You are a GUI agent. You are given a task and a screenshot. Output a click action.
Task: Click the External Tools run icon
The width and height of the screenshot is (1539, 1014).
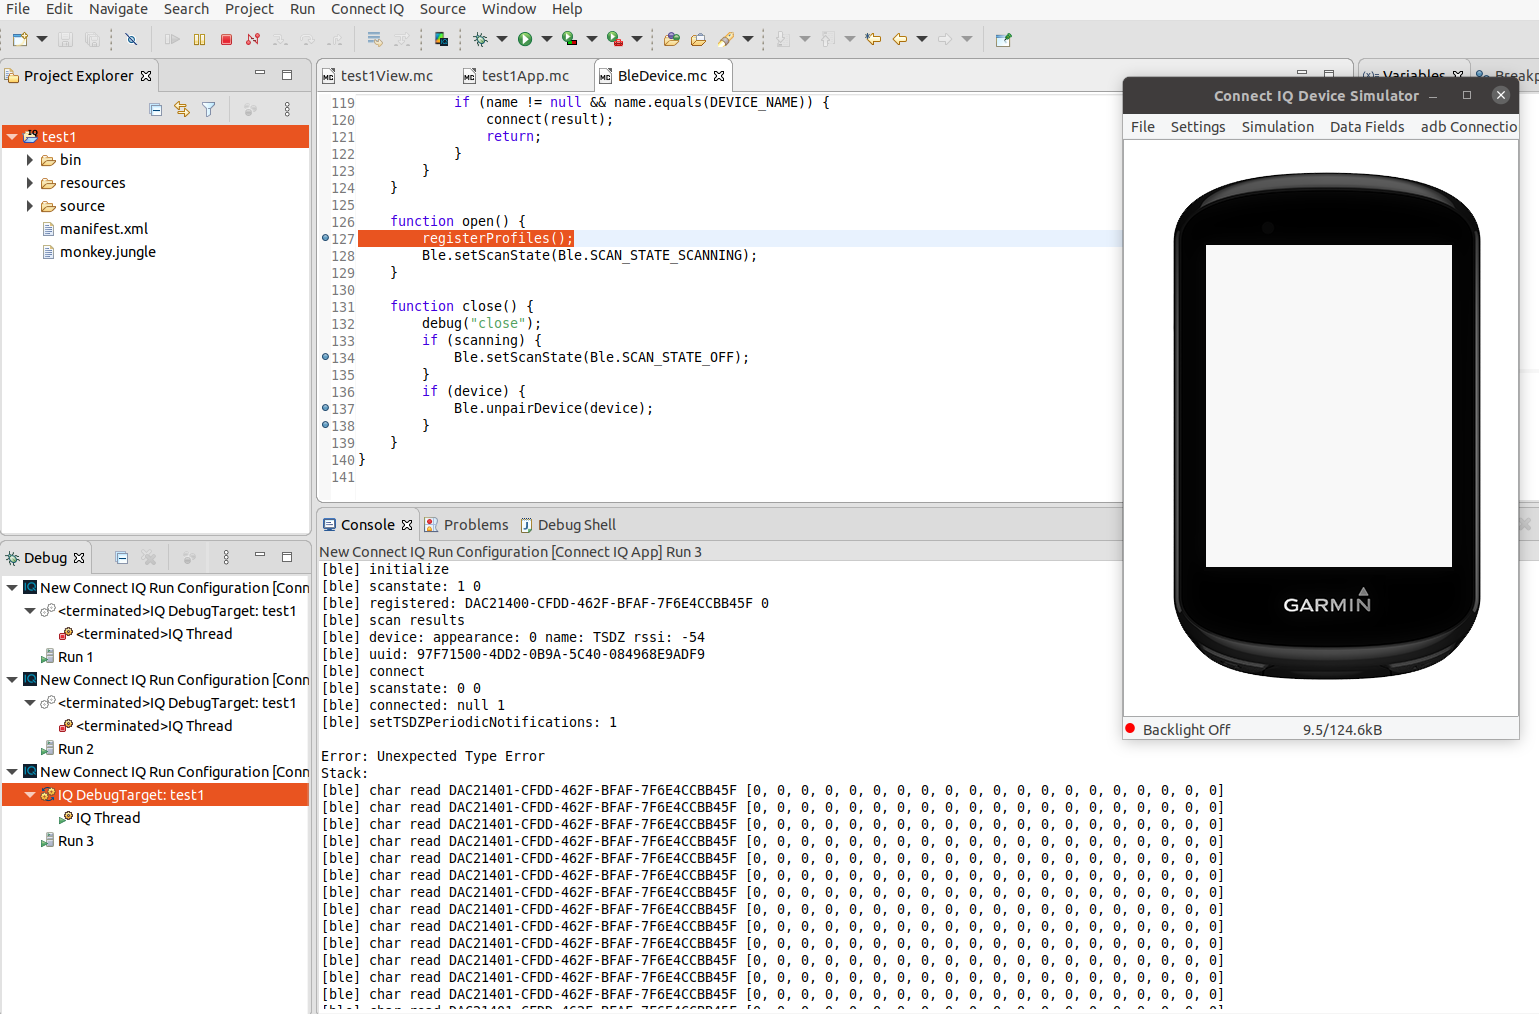tap(615, 39)
